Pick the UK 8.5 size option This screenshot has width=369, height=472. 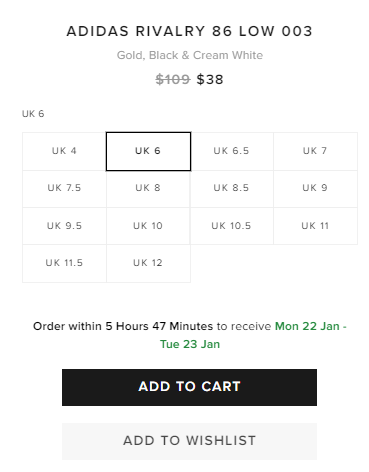click(232, 189)
